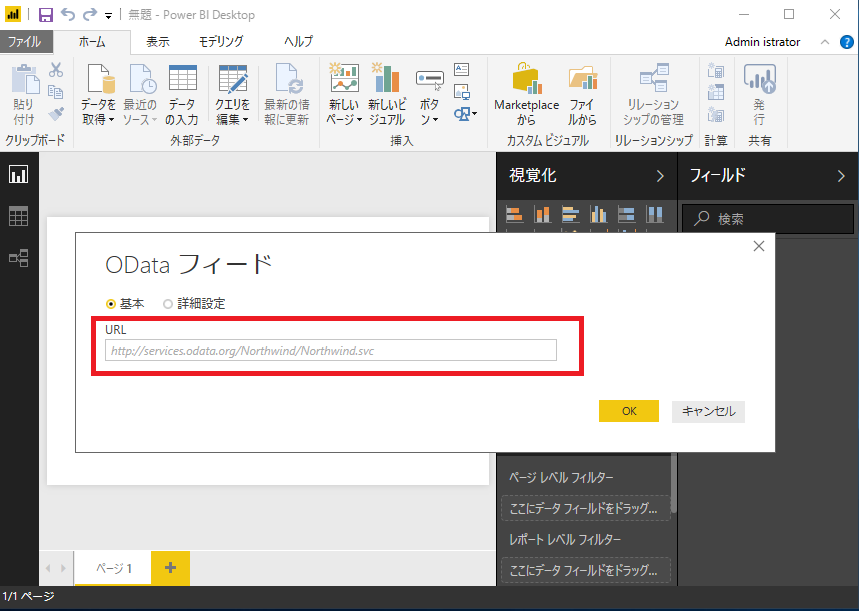Switch to the モデリング ribbon tab
Image resolution: width=859 pixels, height=611 pixels.
(x=221, y=42)
